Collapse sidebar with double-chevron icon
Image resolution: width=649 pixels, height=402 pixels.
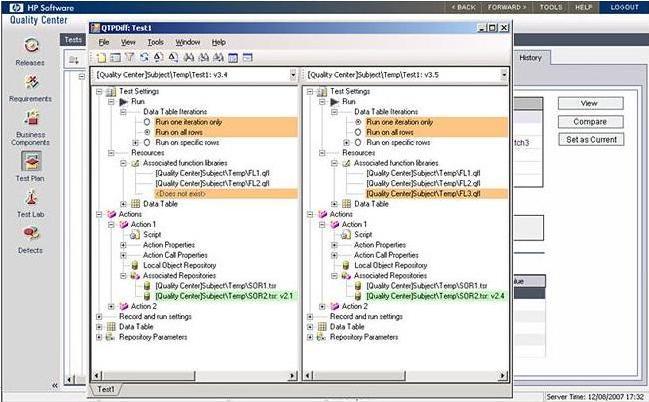pyautogui.click(x=55, y=385)
